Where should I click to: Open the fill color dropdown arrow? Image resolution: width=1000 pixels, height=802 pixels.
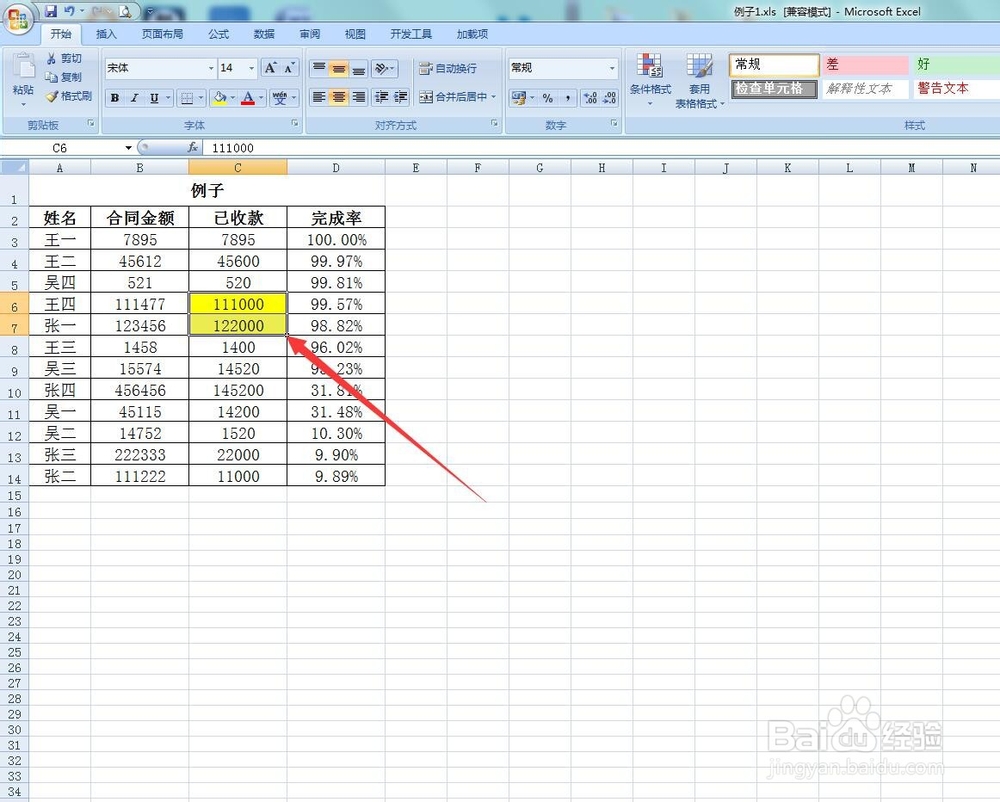232,99
